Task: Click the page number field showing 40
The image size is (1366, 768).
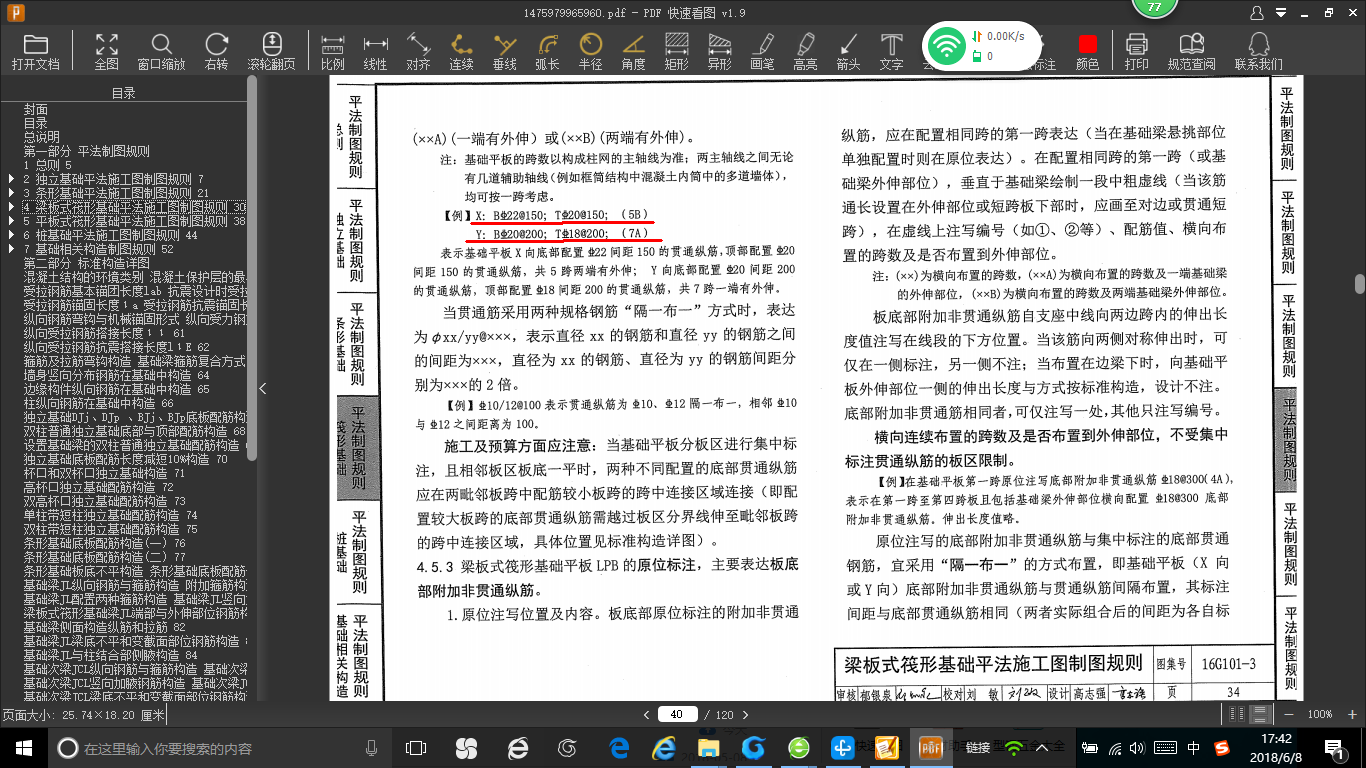Action: [x=678, y=714]
